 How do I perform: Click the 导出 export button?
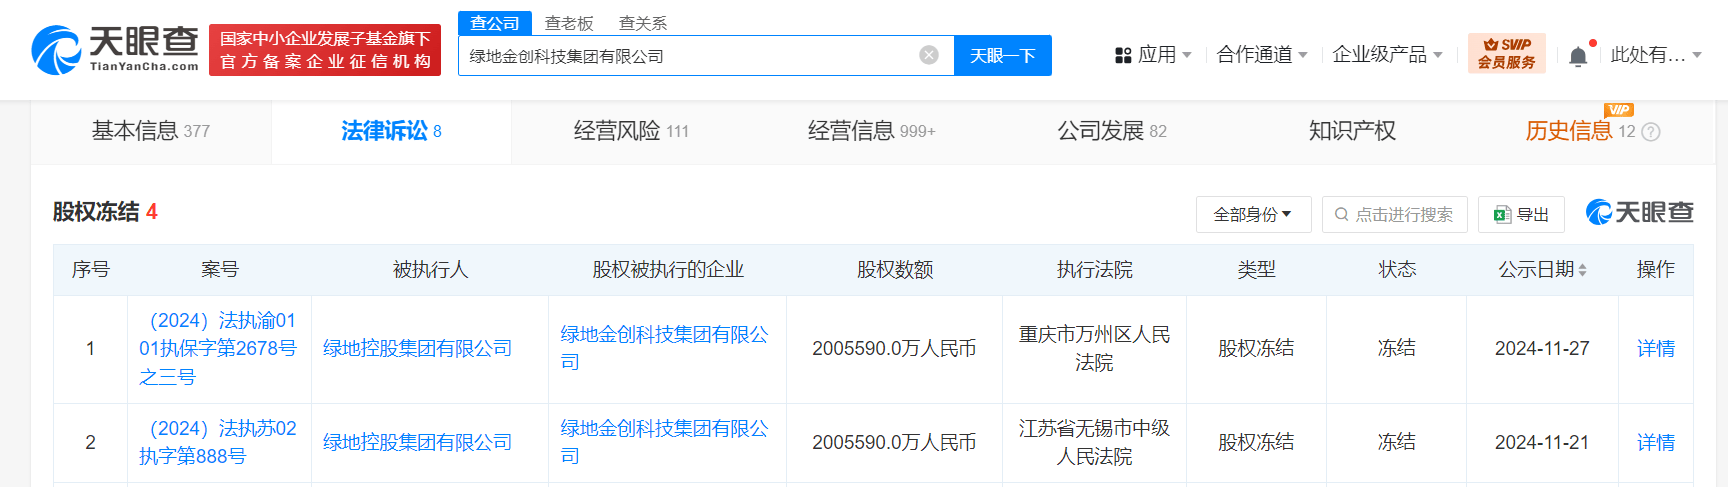tap(1521, 215)
